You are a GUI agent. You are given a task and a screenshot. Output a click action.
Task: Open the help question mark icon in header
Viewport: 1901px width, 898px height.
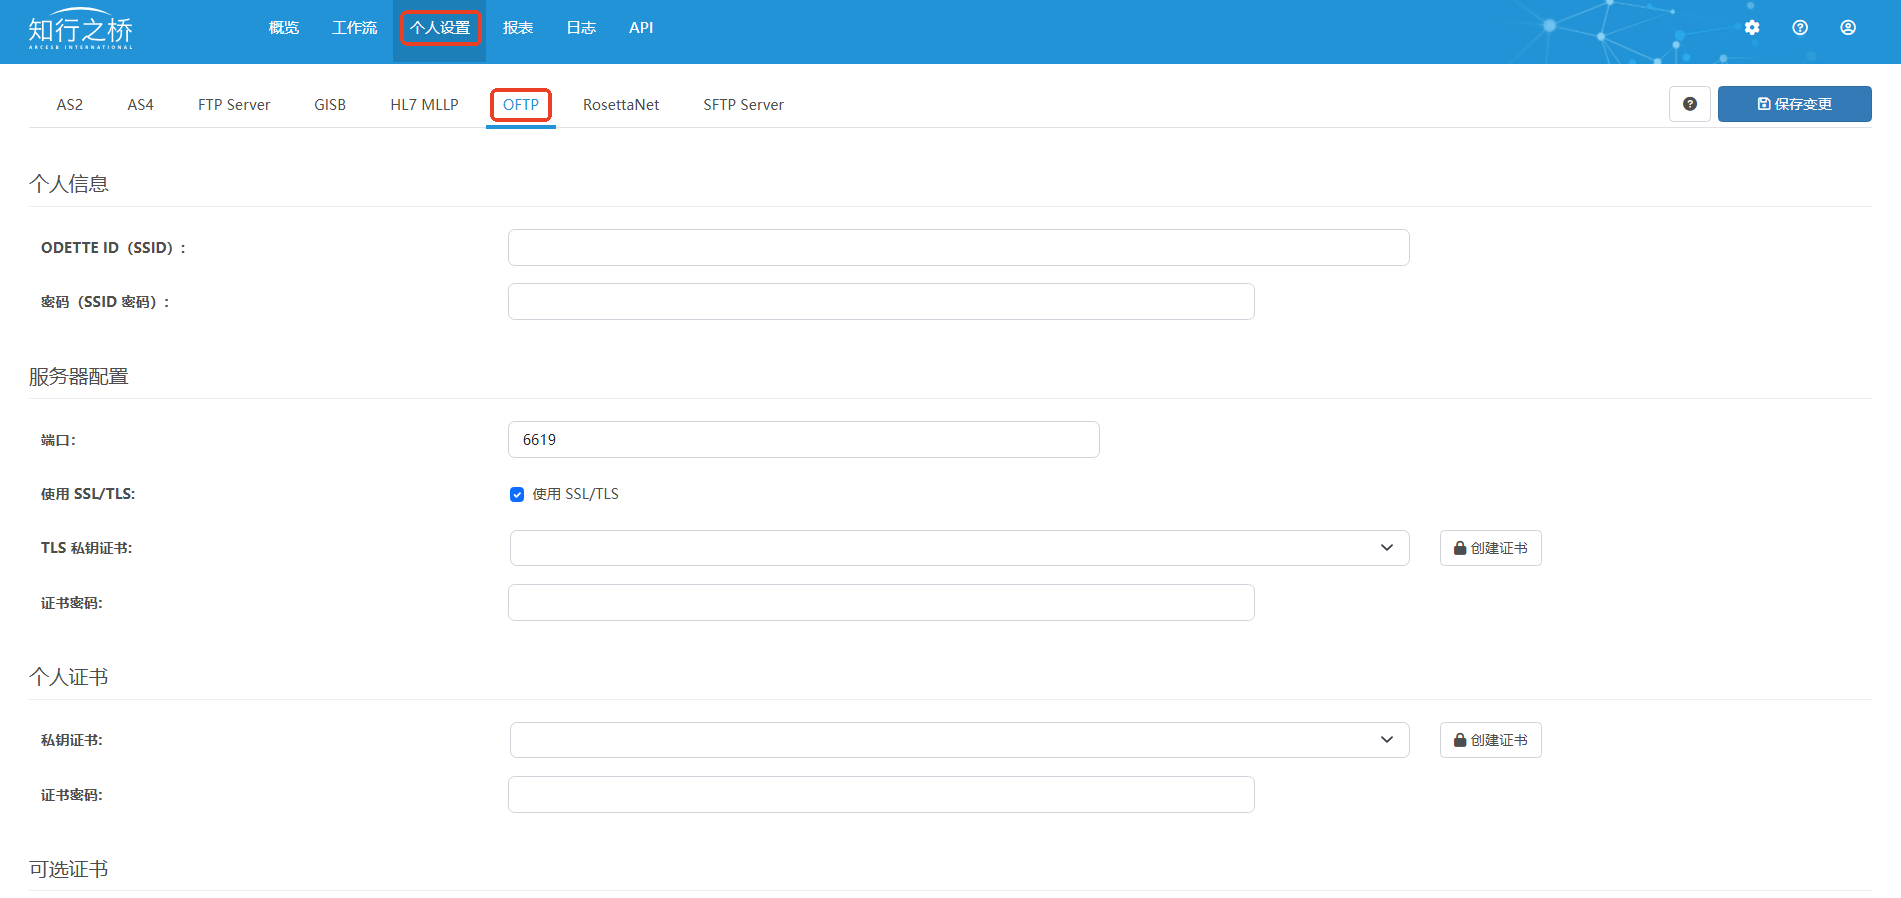[1800, 28]
